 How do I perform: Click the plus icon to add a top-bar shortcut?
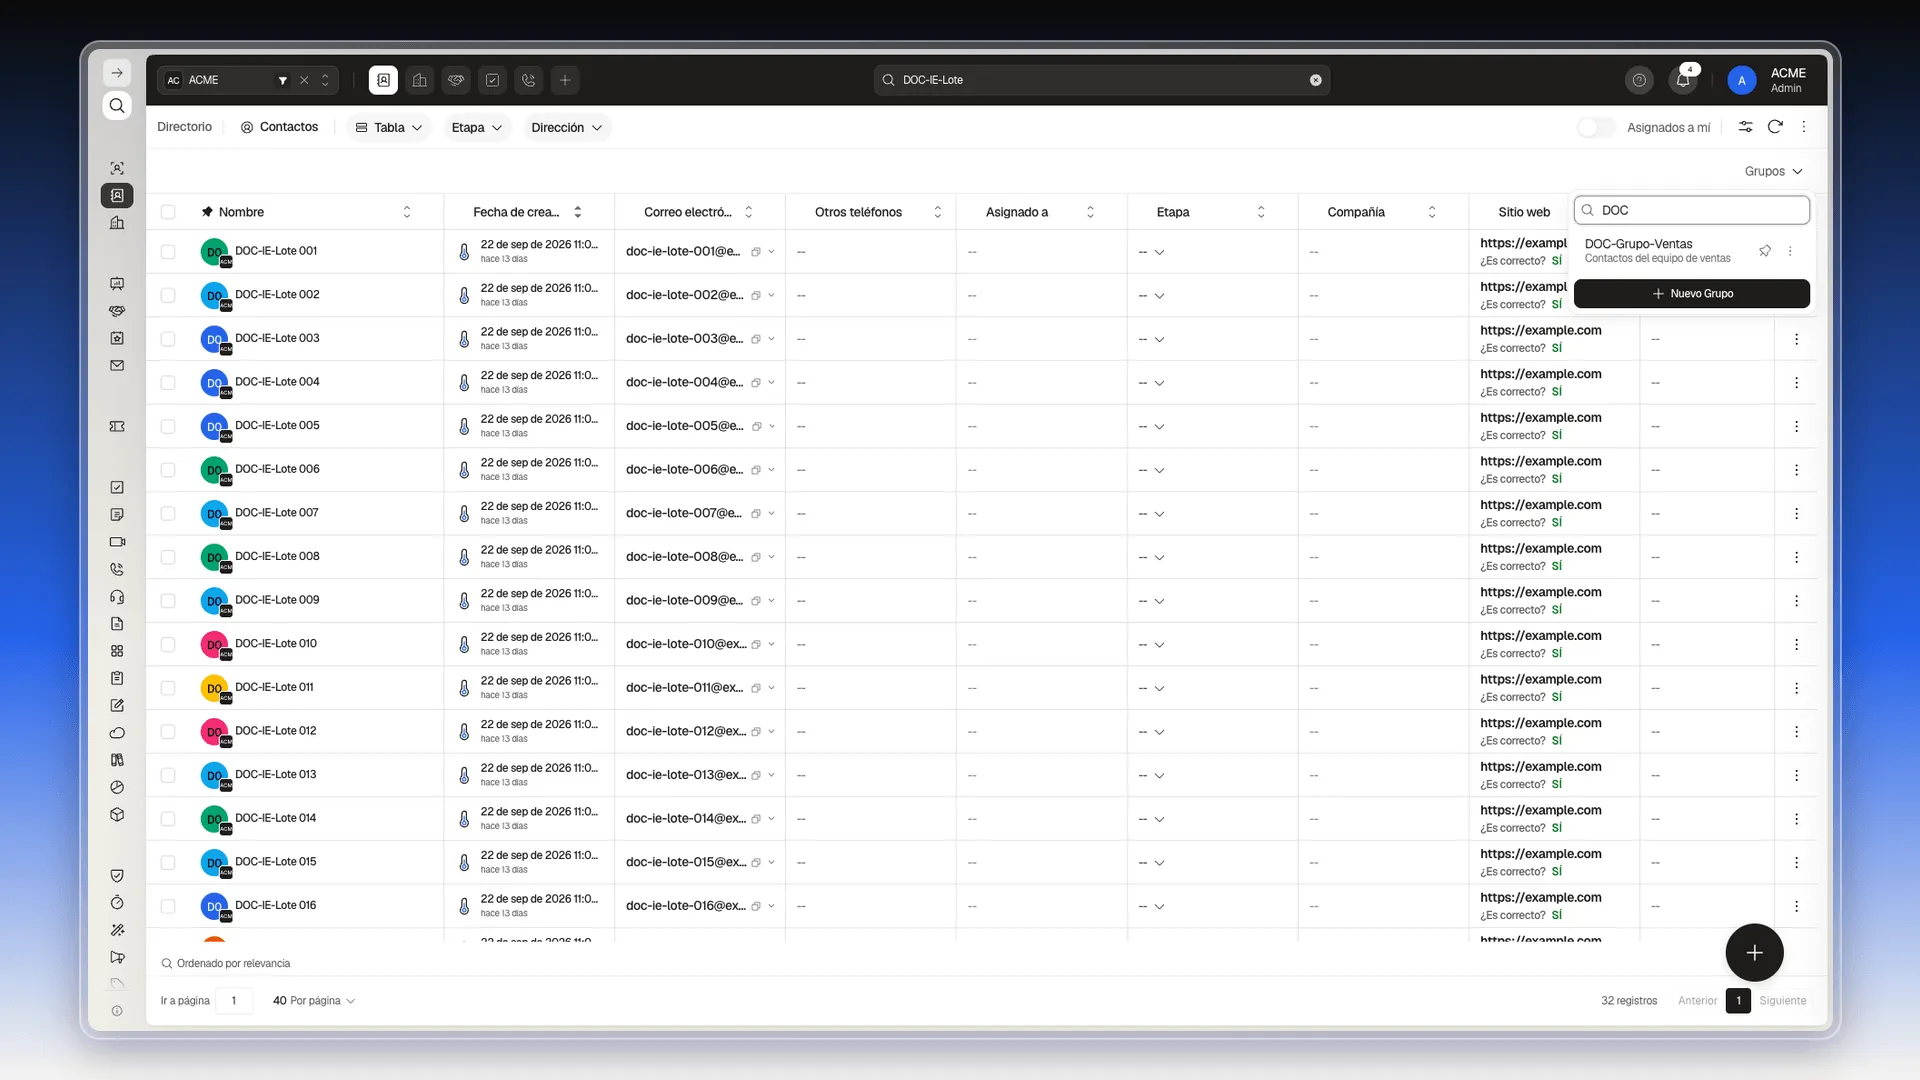(x=565, y=80)
